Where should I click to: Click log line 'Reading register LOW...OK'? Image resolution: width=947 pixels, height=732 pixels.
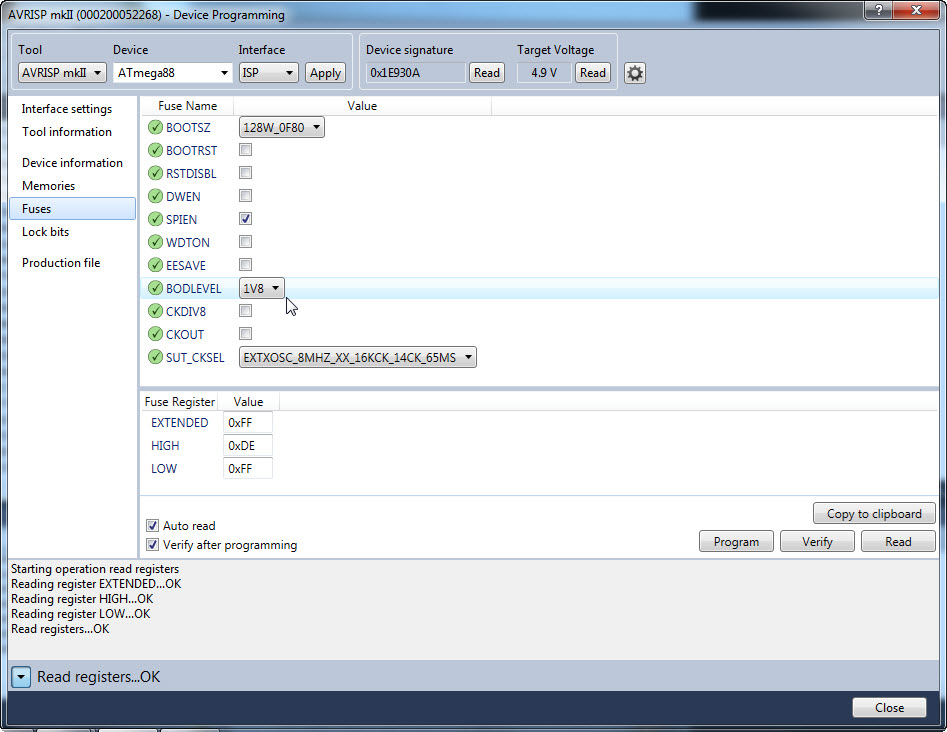(80, 614)
